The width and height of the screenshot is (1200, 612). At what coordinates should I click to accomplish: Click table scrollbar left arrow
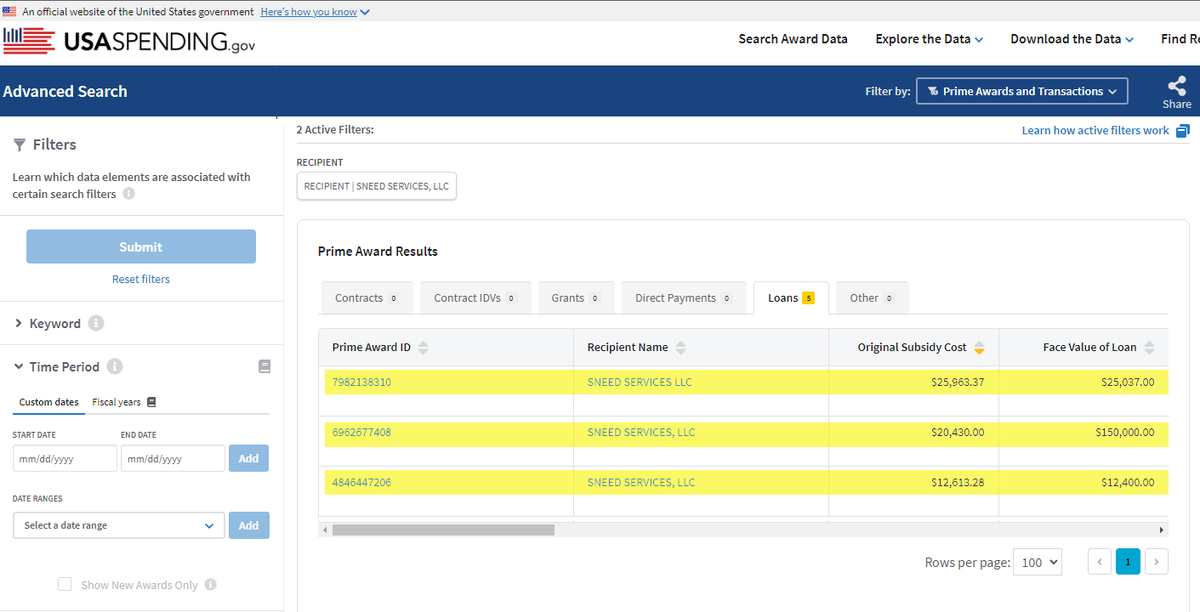click(324, 529)
